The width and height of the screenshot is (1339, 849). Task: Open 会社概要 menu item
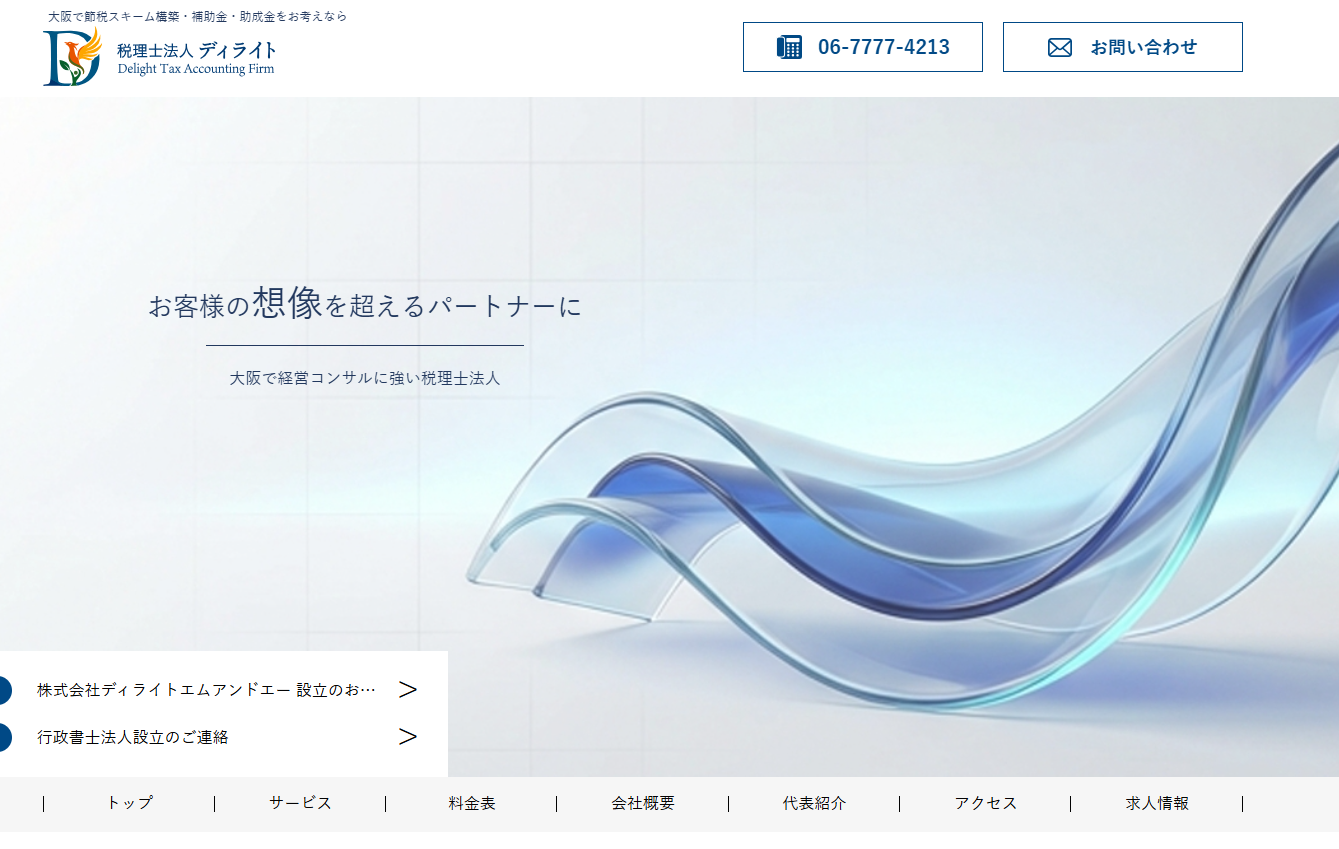pyautogui.click(x=643, y=803)
